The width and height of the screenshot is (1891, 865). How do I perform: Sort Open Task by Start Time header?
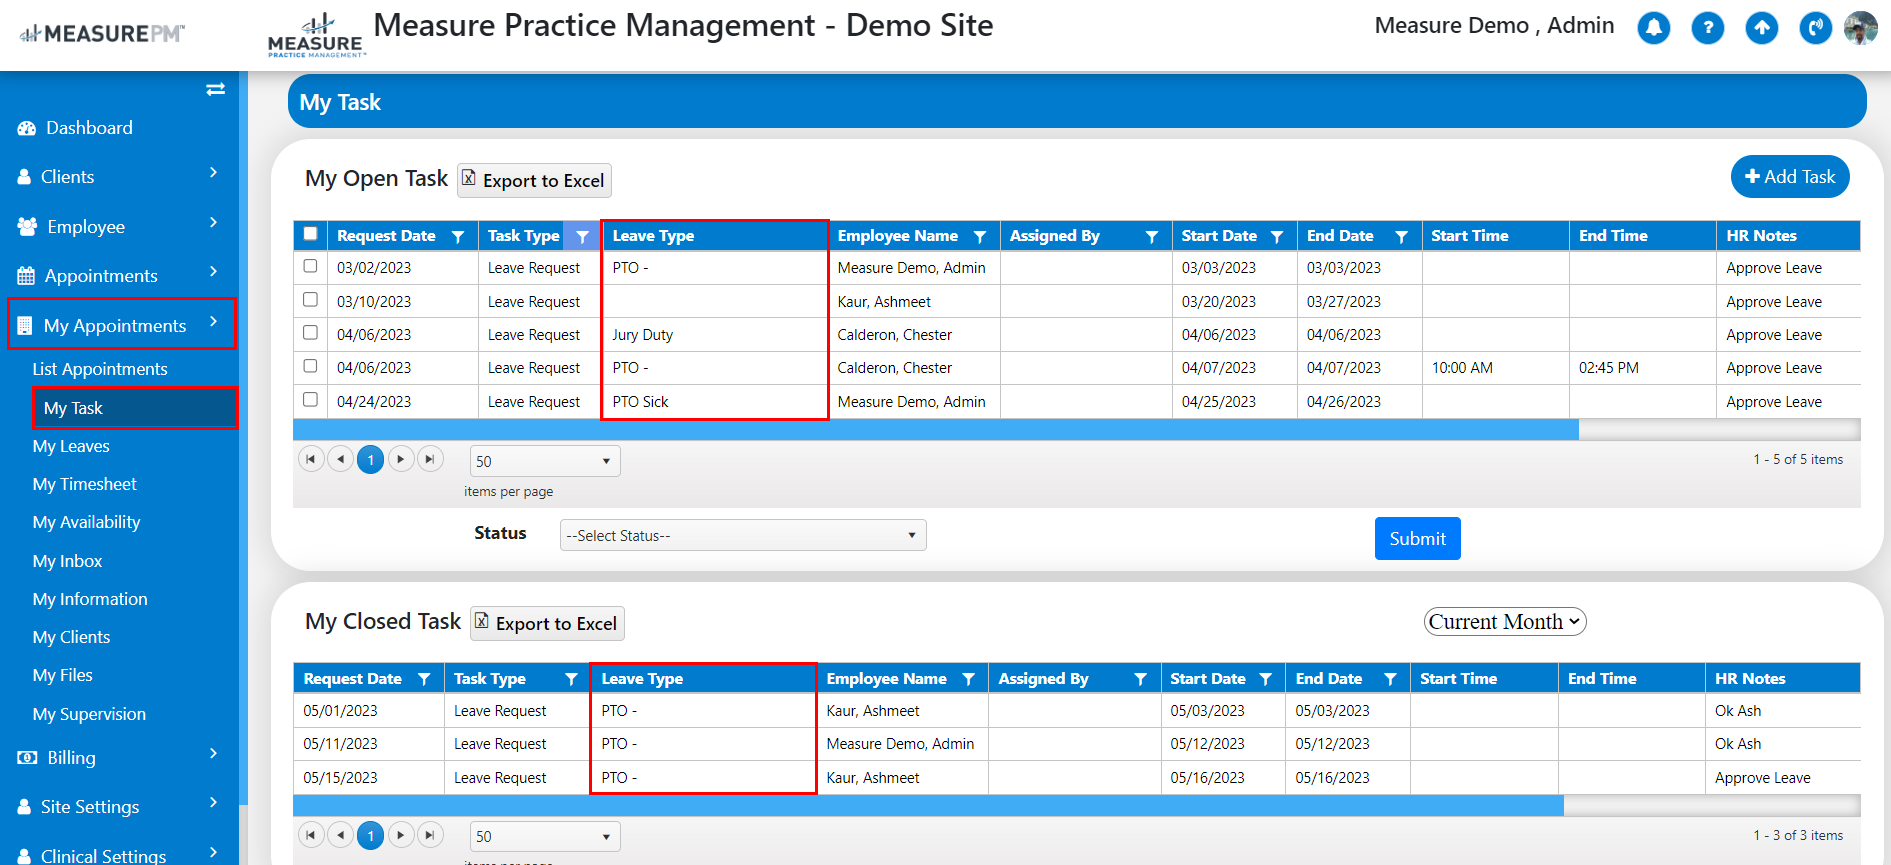coord(1469,236)
